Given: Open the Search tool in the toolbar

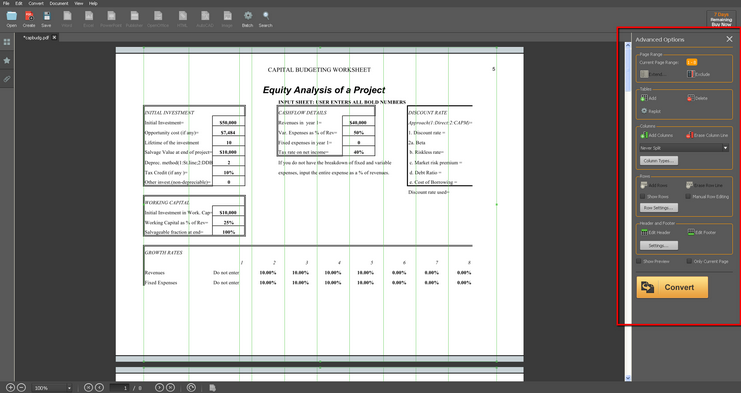Looking at the screenshot, I should [x=266, y=19].
